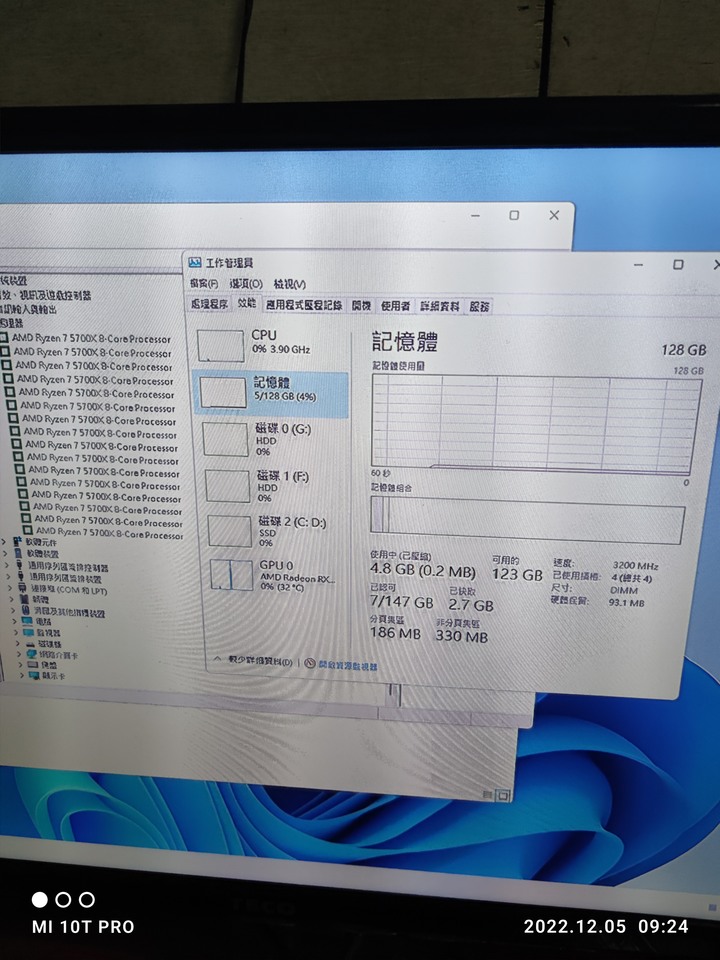This screenshot has width=720, height=960.
Task: Click the 網路介面卡 network adapter icon
Action: coord(32,654)
